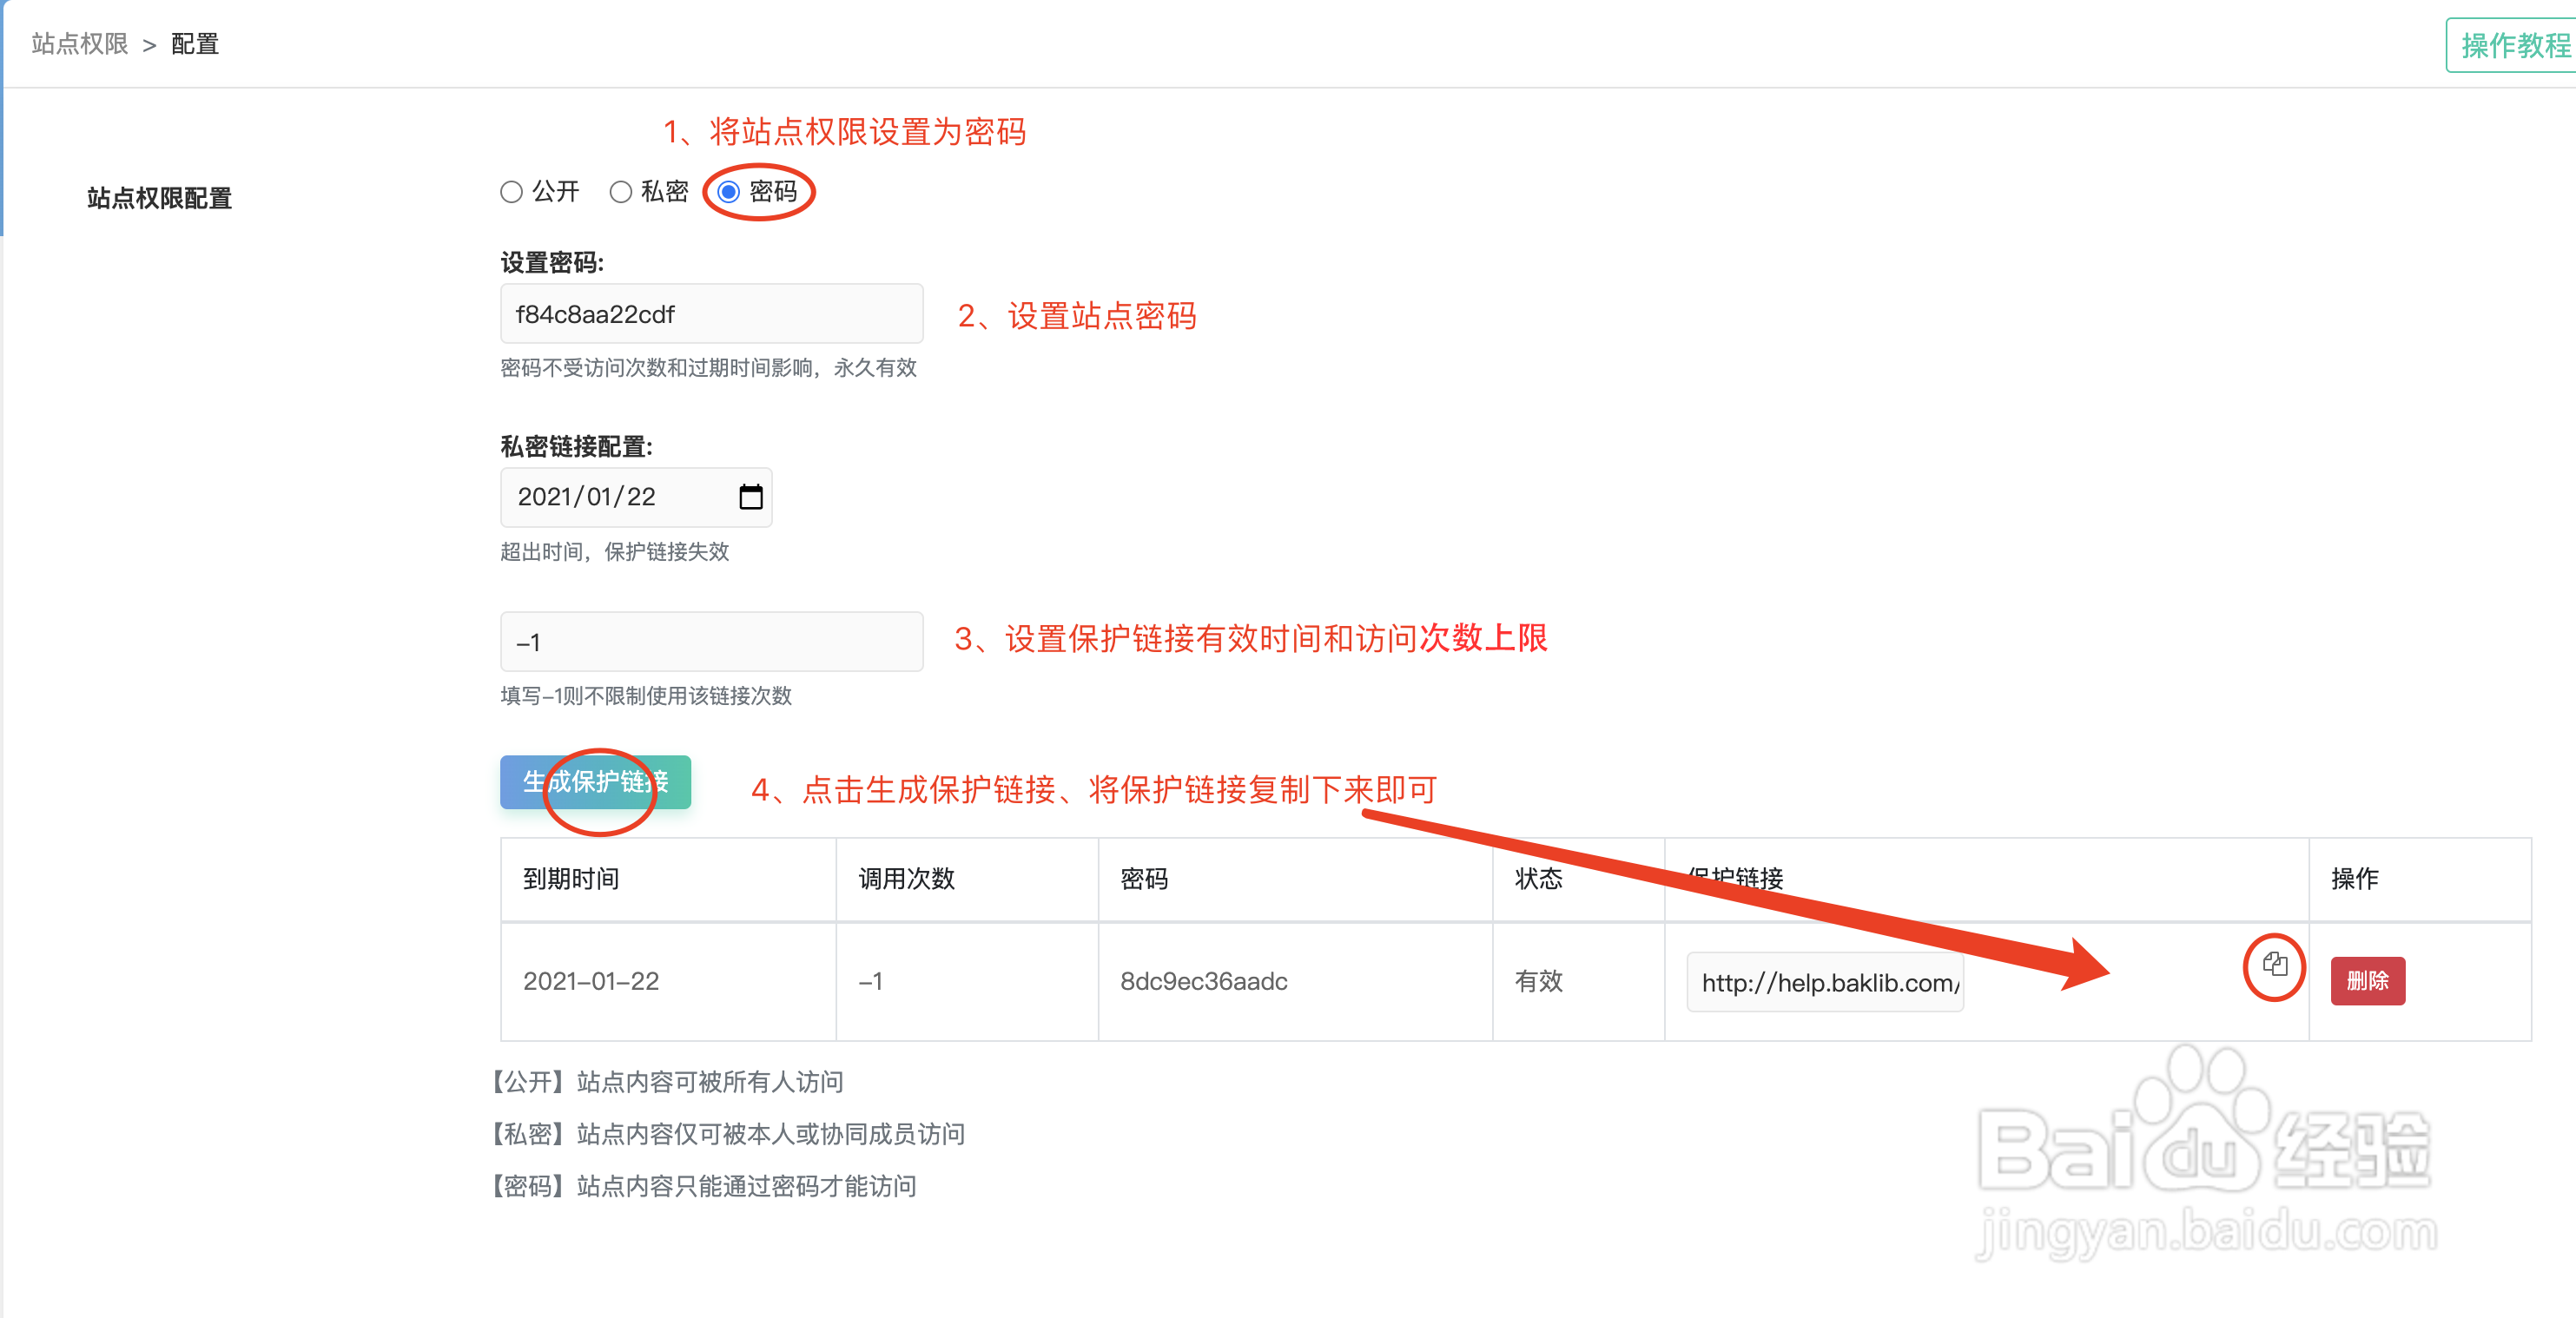Viewport: 2576px width, 1318px height.
Task: Click the 操作教程 button
Action: tap(2510, 43)
